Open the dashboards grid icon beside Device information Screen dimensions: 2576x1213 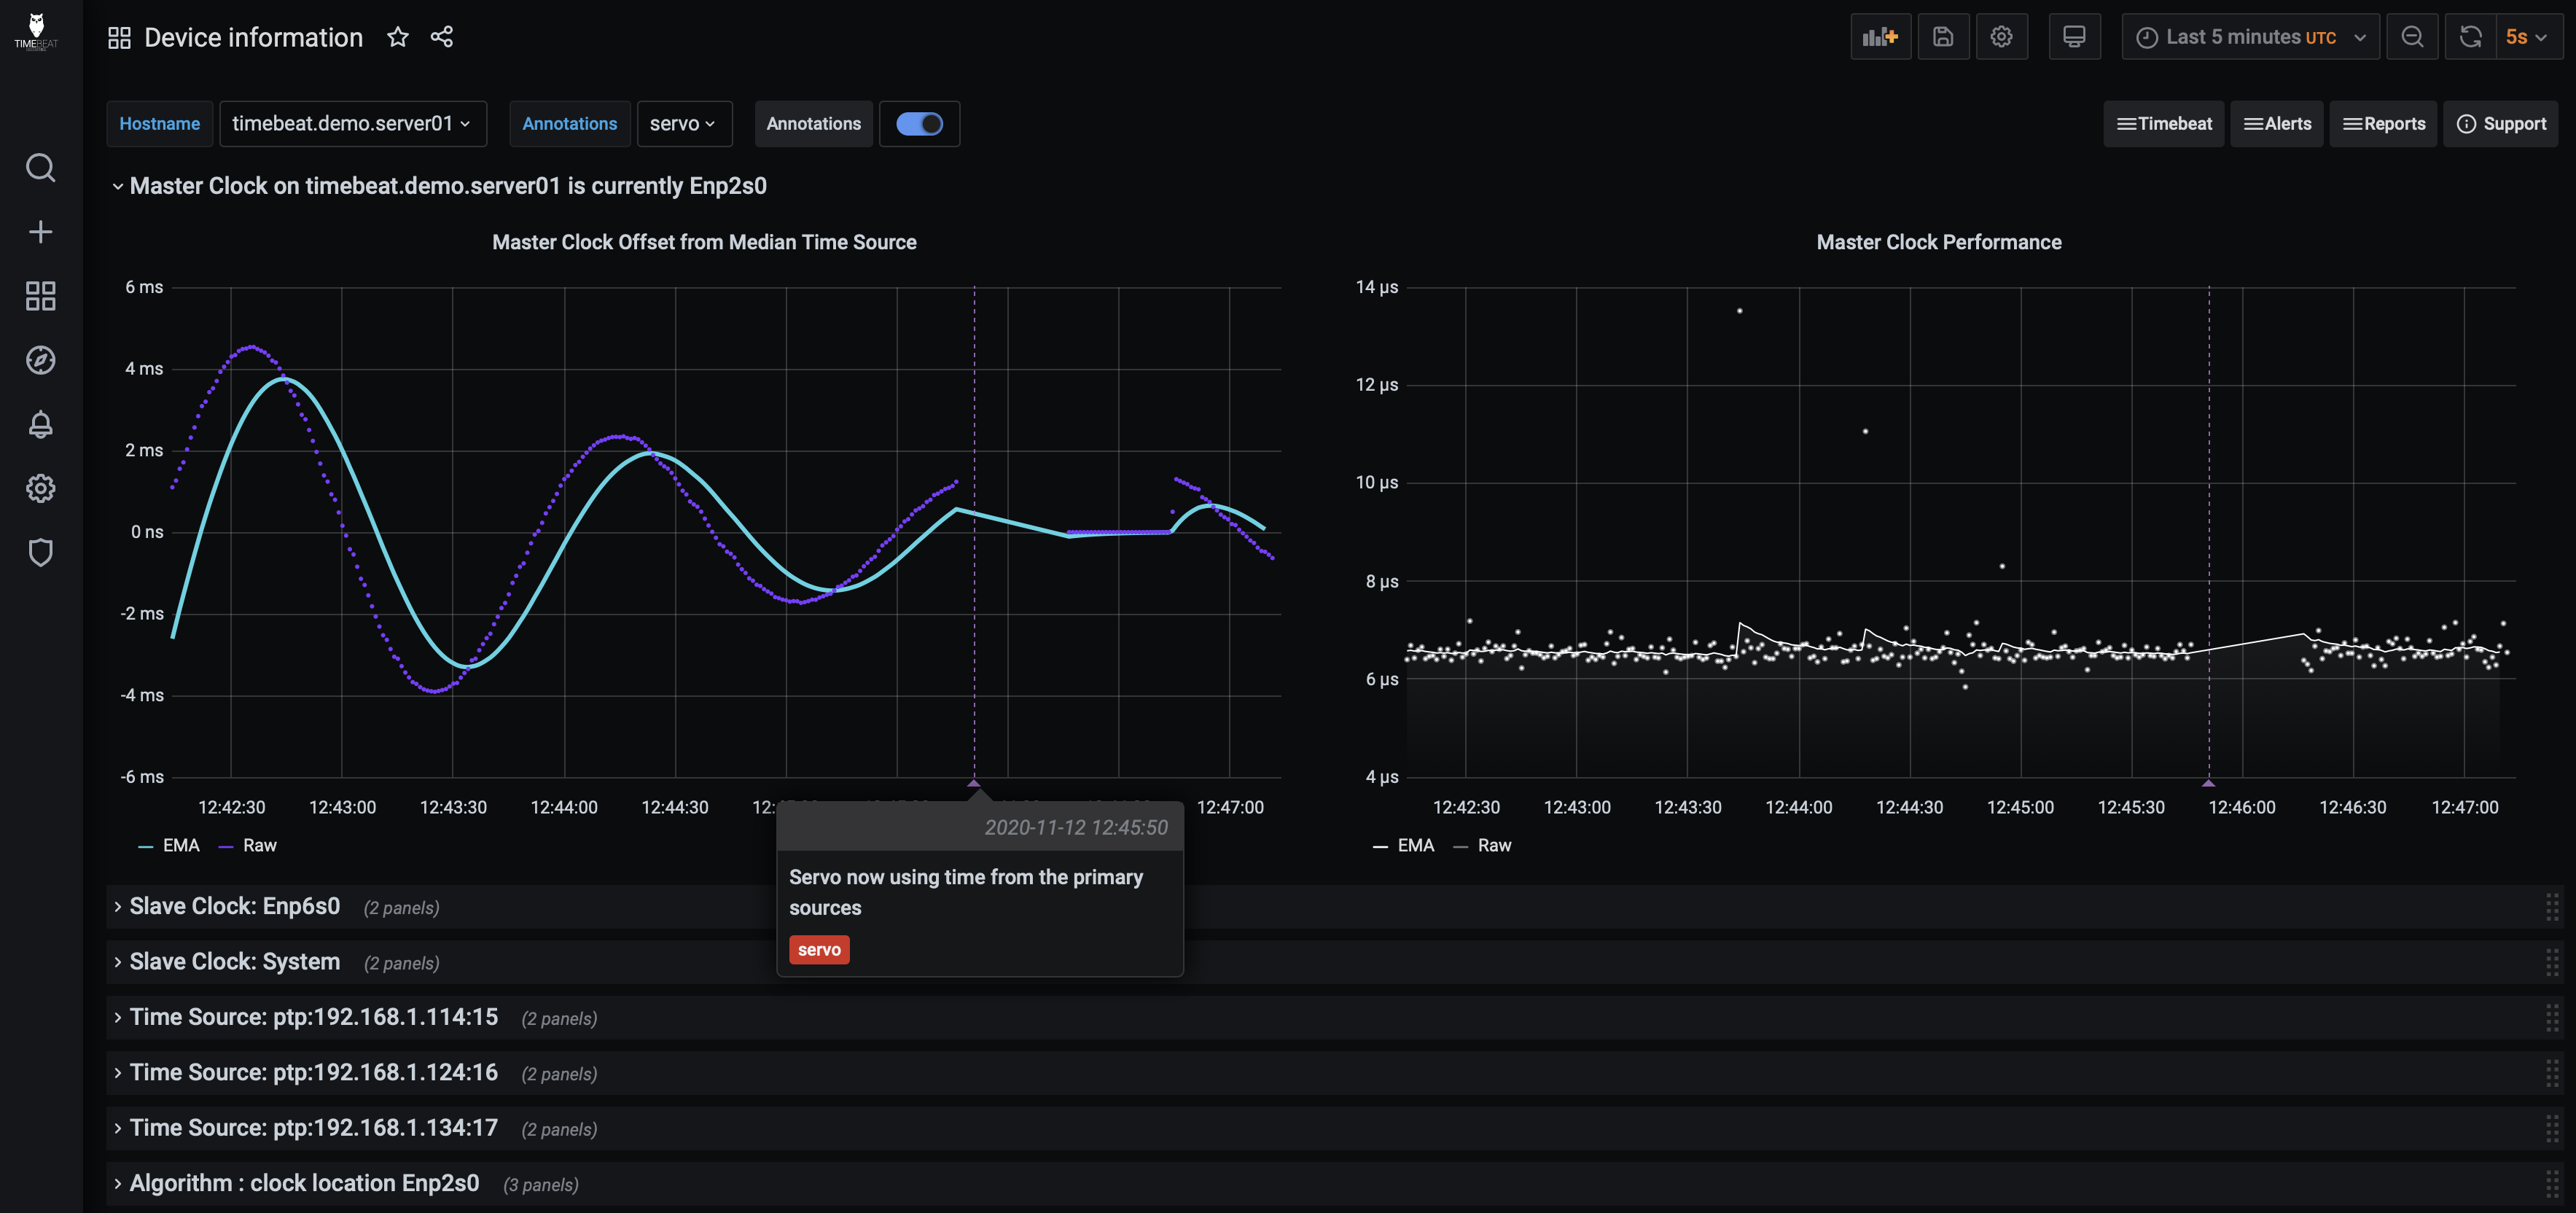[x=119, y=38]
